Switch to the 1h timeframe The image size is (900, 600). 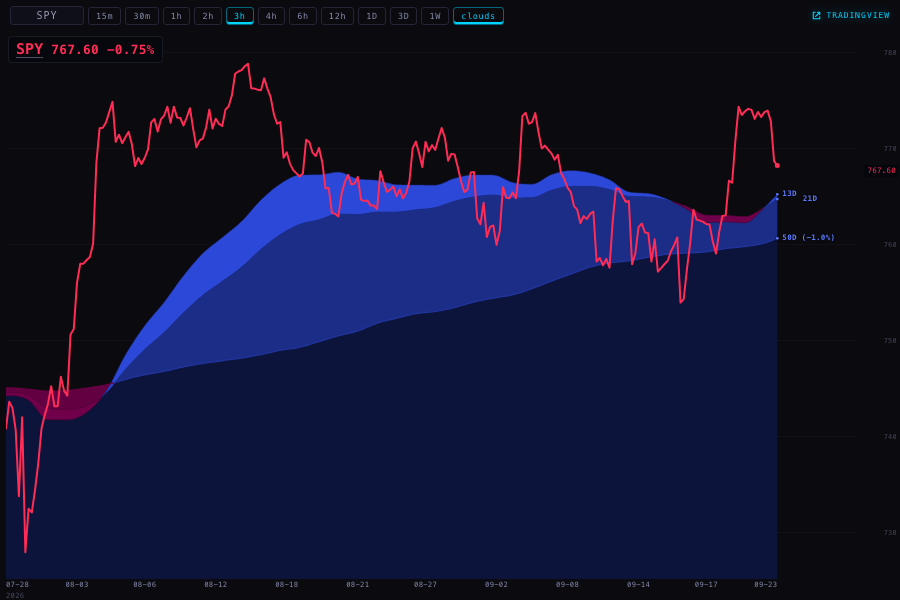[176, 16]
